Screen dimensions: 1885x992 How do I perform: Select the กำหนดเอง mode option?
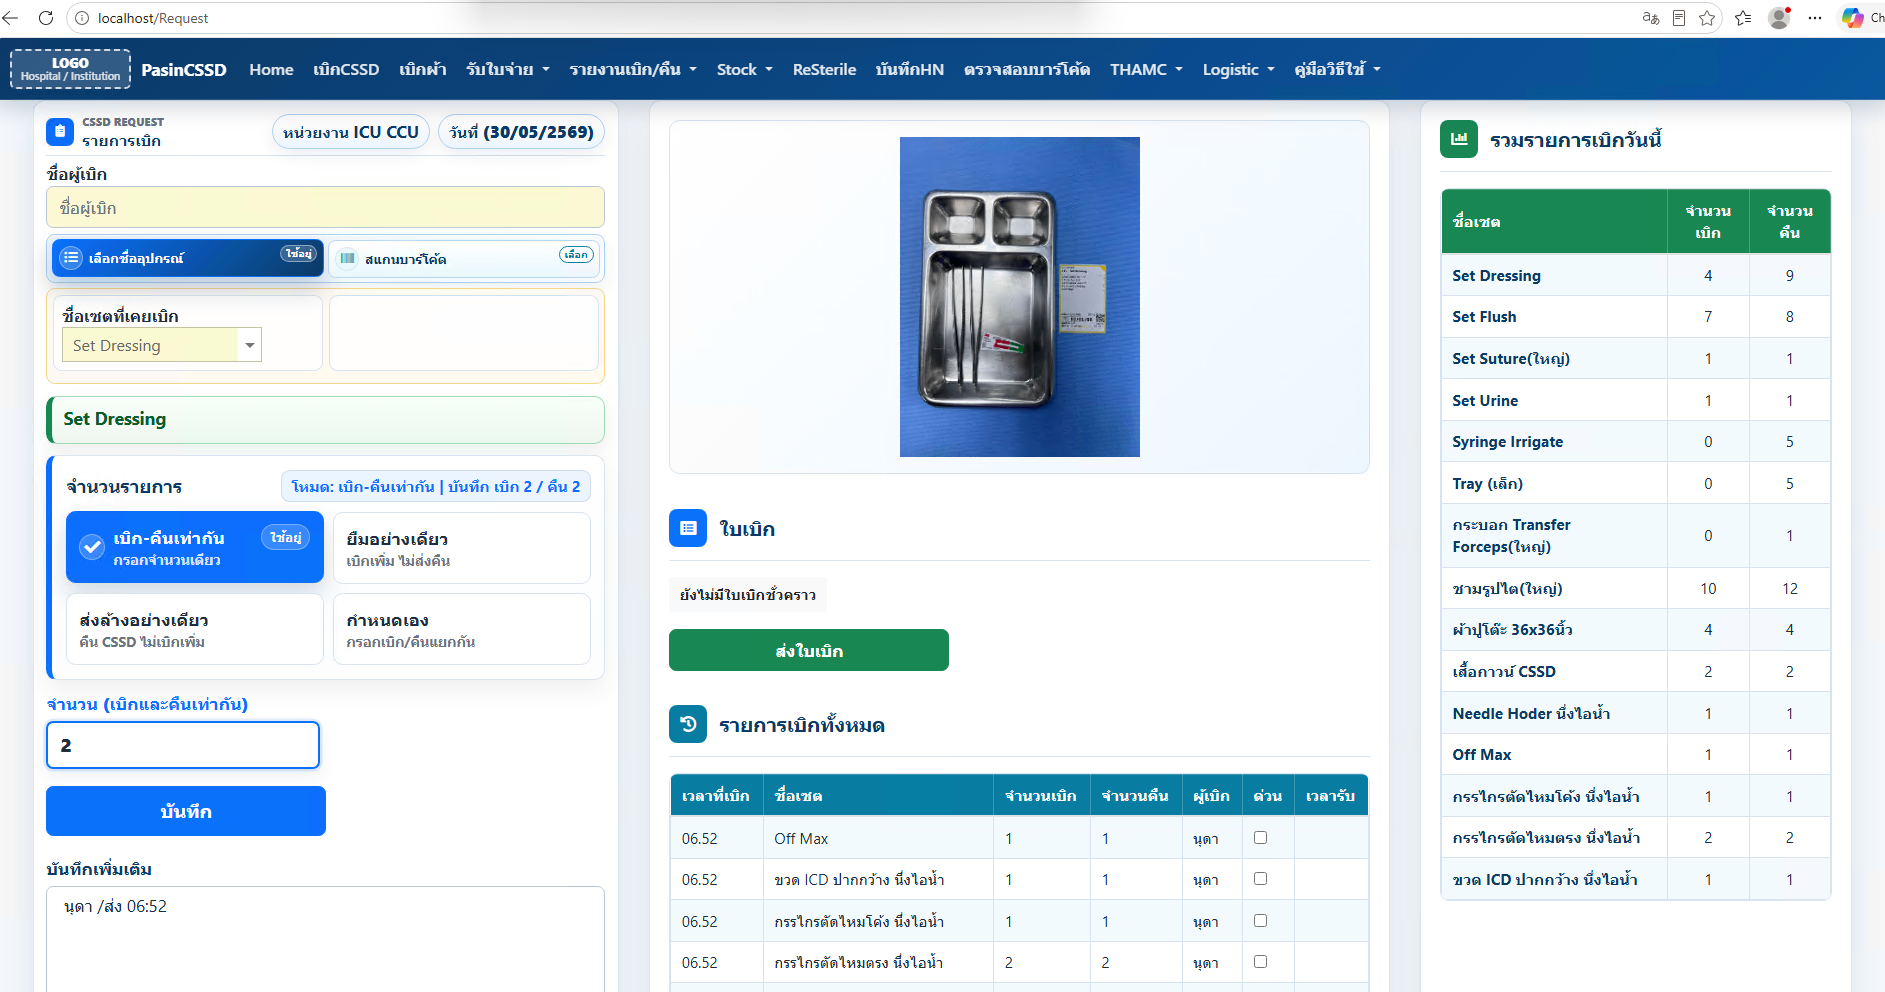(461, 629)
